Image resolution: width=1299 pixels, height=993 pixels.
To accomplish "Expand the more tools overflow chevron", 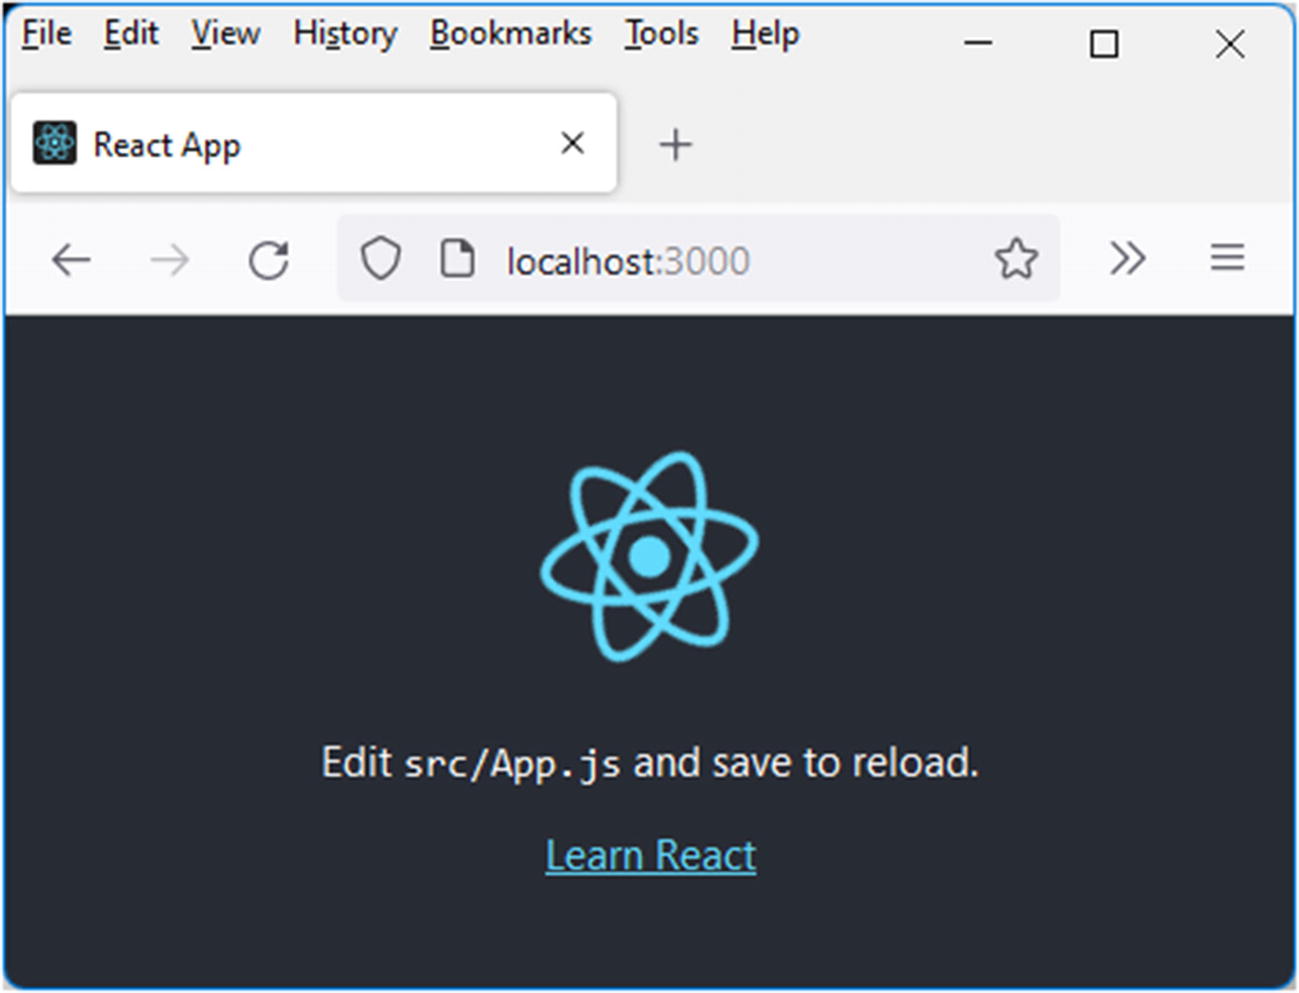I will click(x=1127, y=259).
